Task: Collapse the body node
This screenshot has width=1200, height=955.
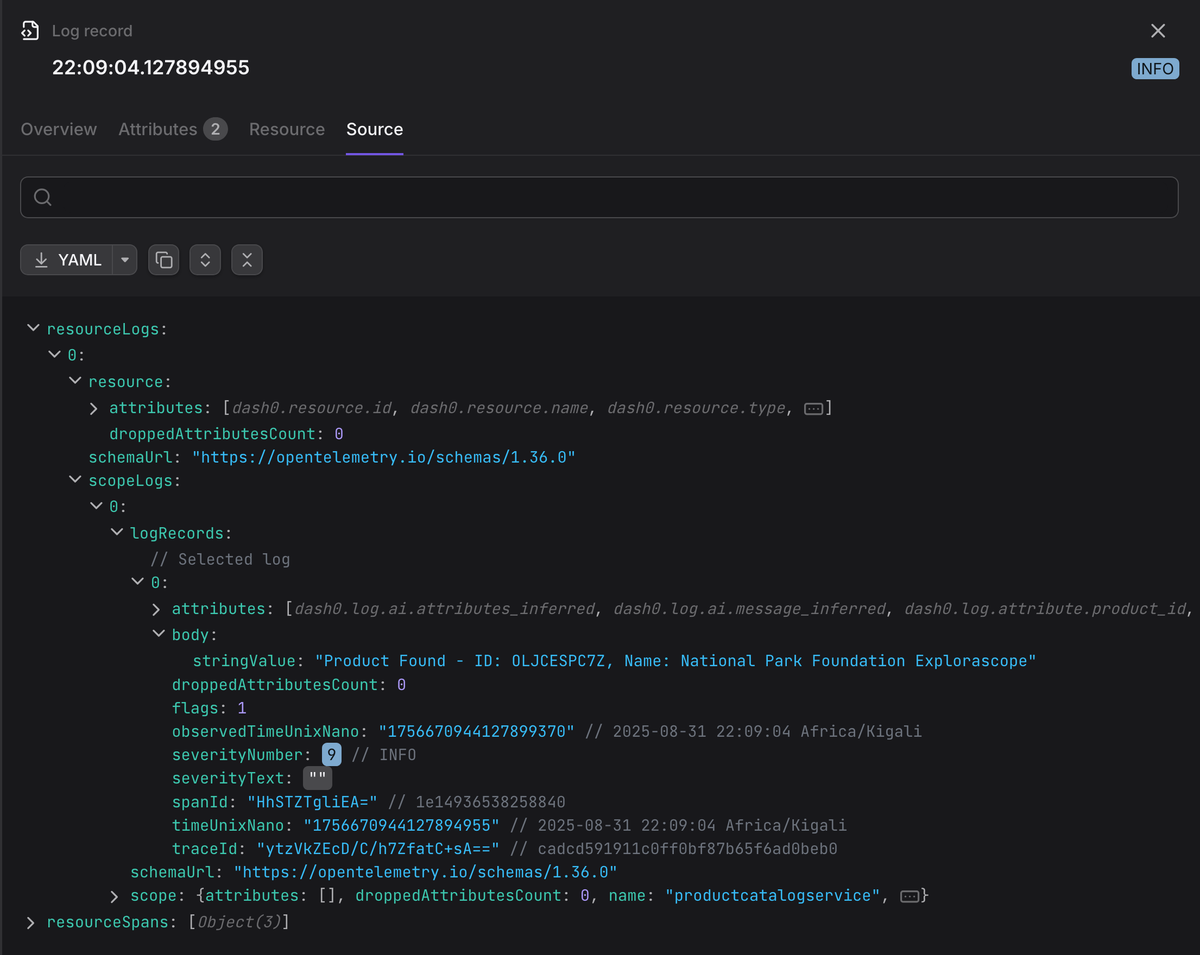Action: pos(158,634)
